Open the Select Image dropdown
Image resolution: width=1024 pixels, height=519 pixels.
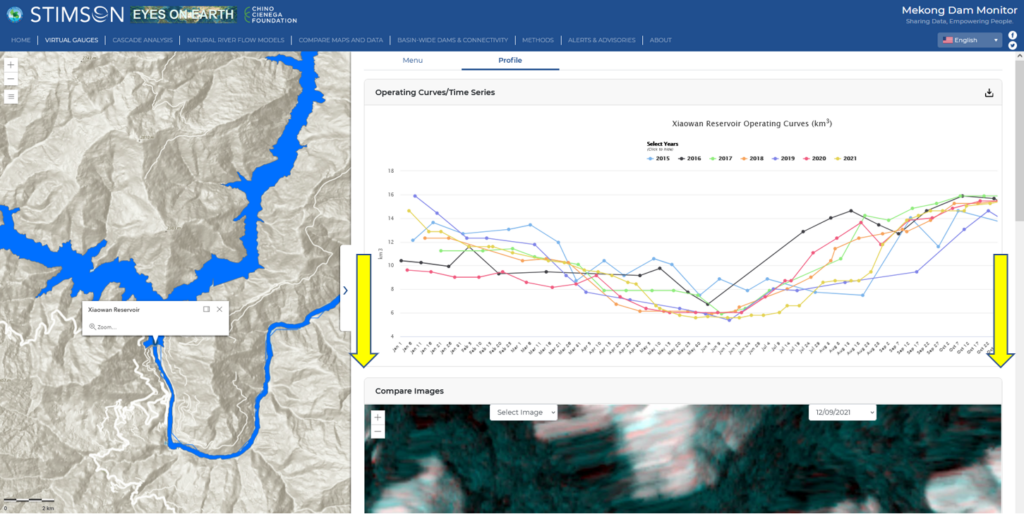pos(523,412)
